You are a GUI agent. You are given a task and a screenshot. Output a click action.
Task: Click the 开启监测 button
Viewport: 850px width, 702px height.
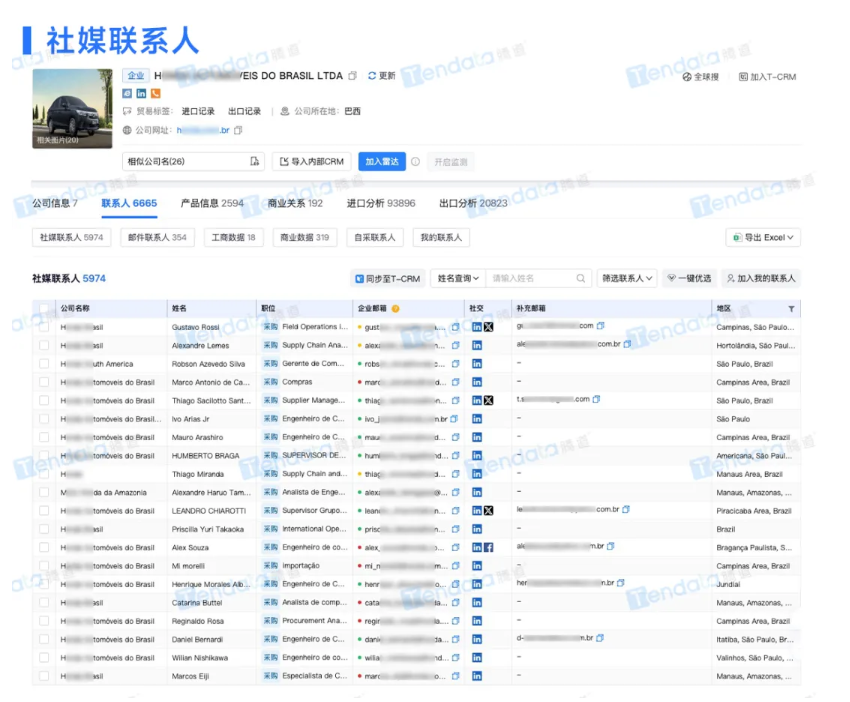pos(450,162)
